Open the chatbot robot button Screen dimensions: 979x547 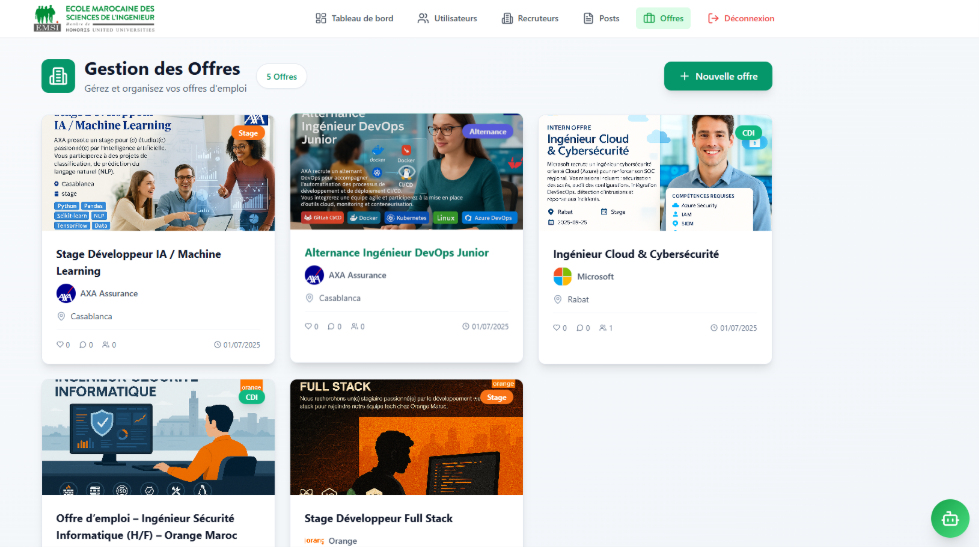point(950,518)
